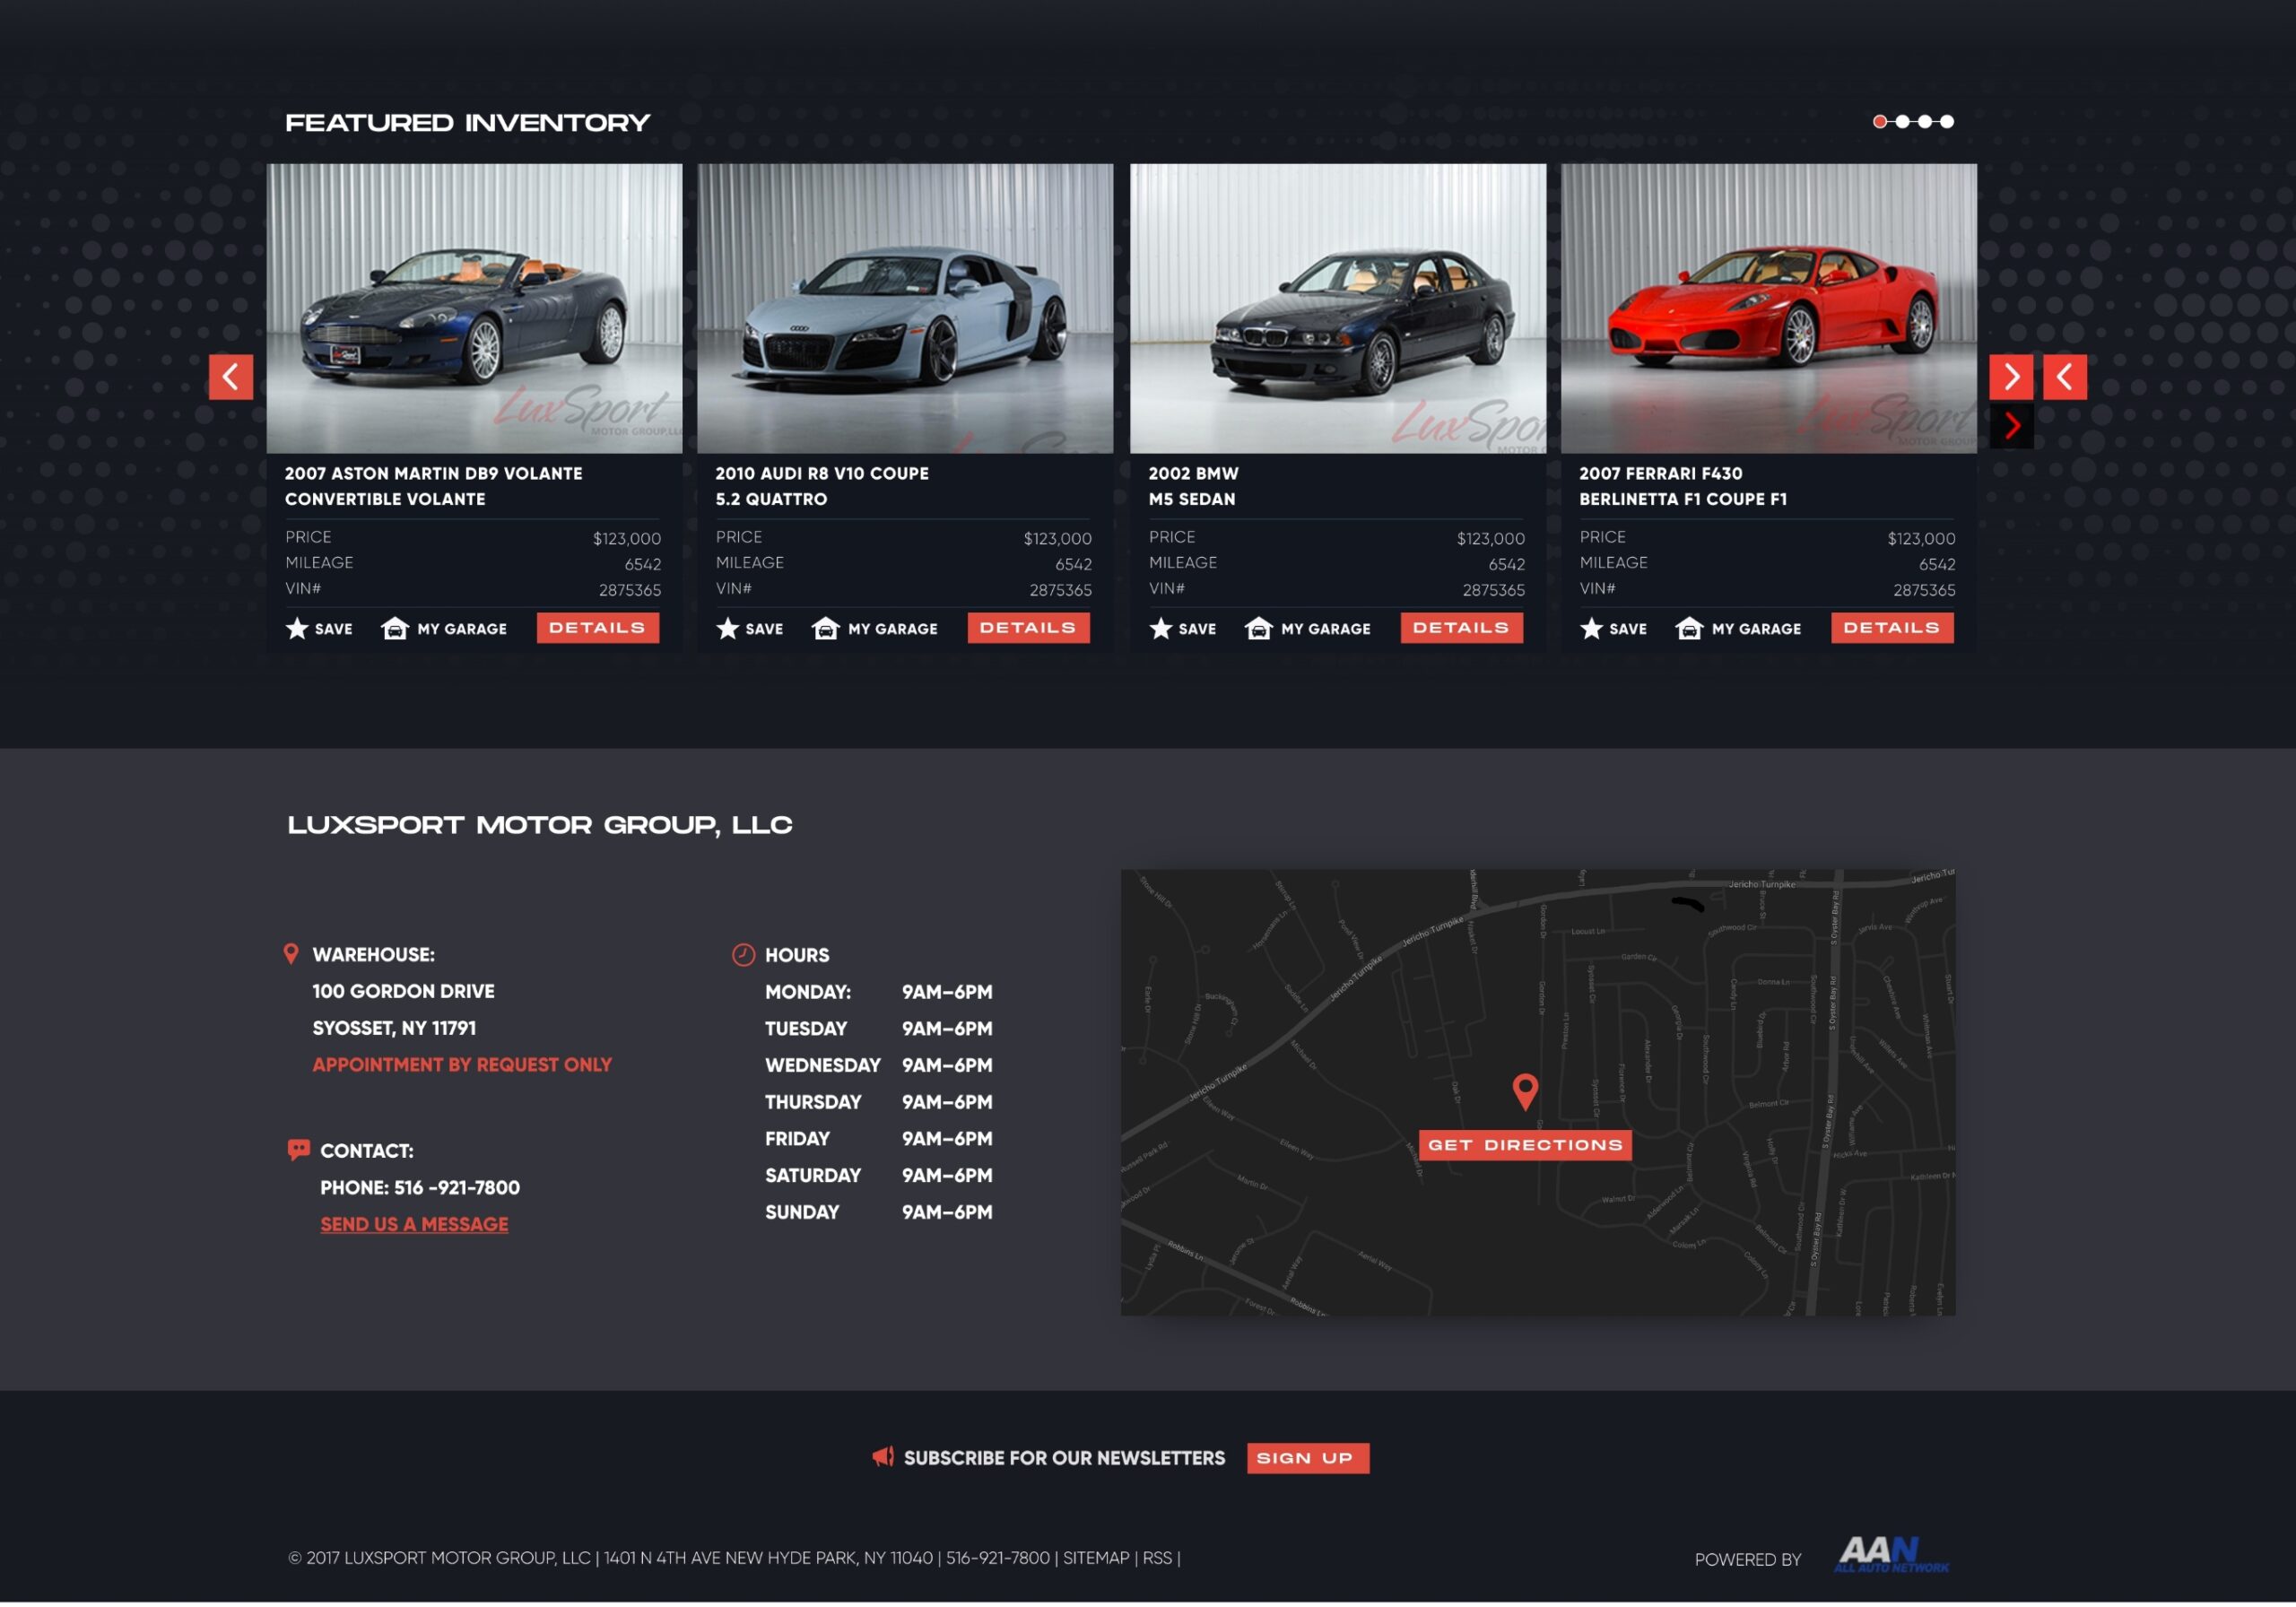Open Details for the 2007 Ferrari F430
Viewport: 2296px width, 1607px height.
click(x=1893, y=628)
